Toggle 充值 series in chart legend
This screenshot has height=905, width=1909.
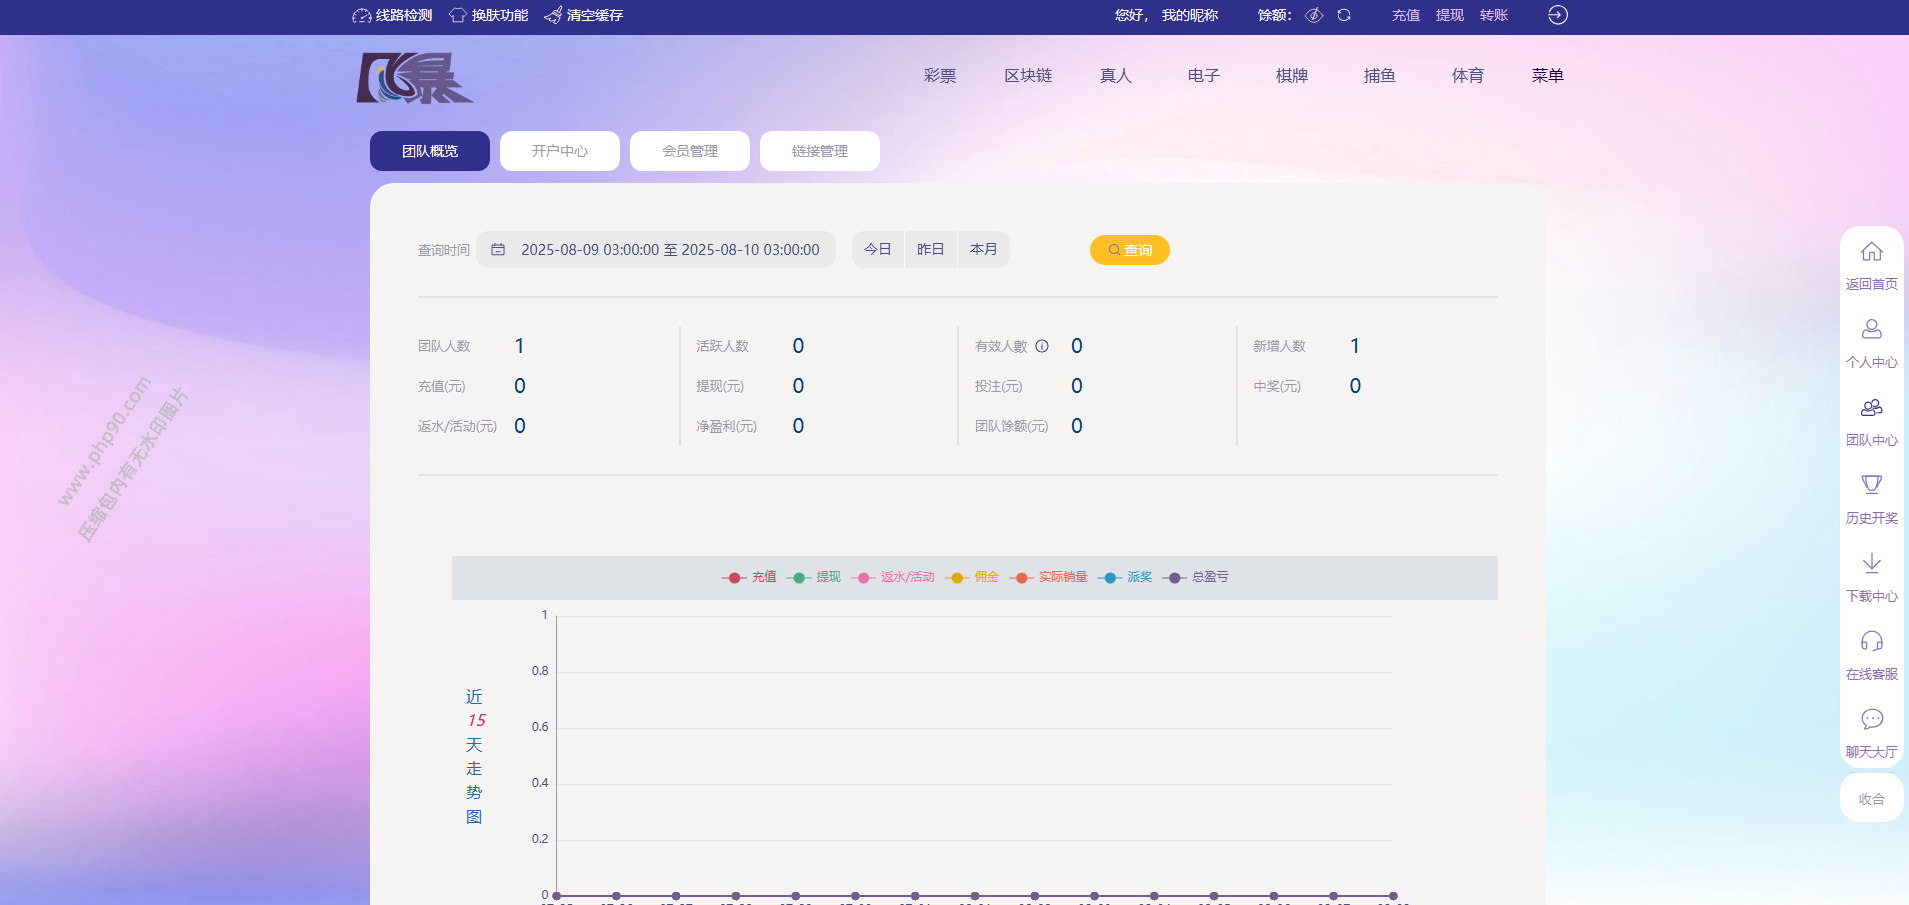(750, 577)
